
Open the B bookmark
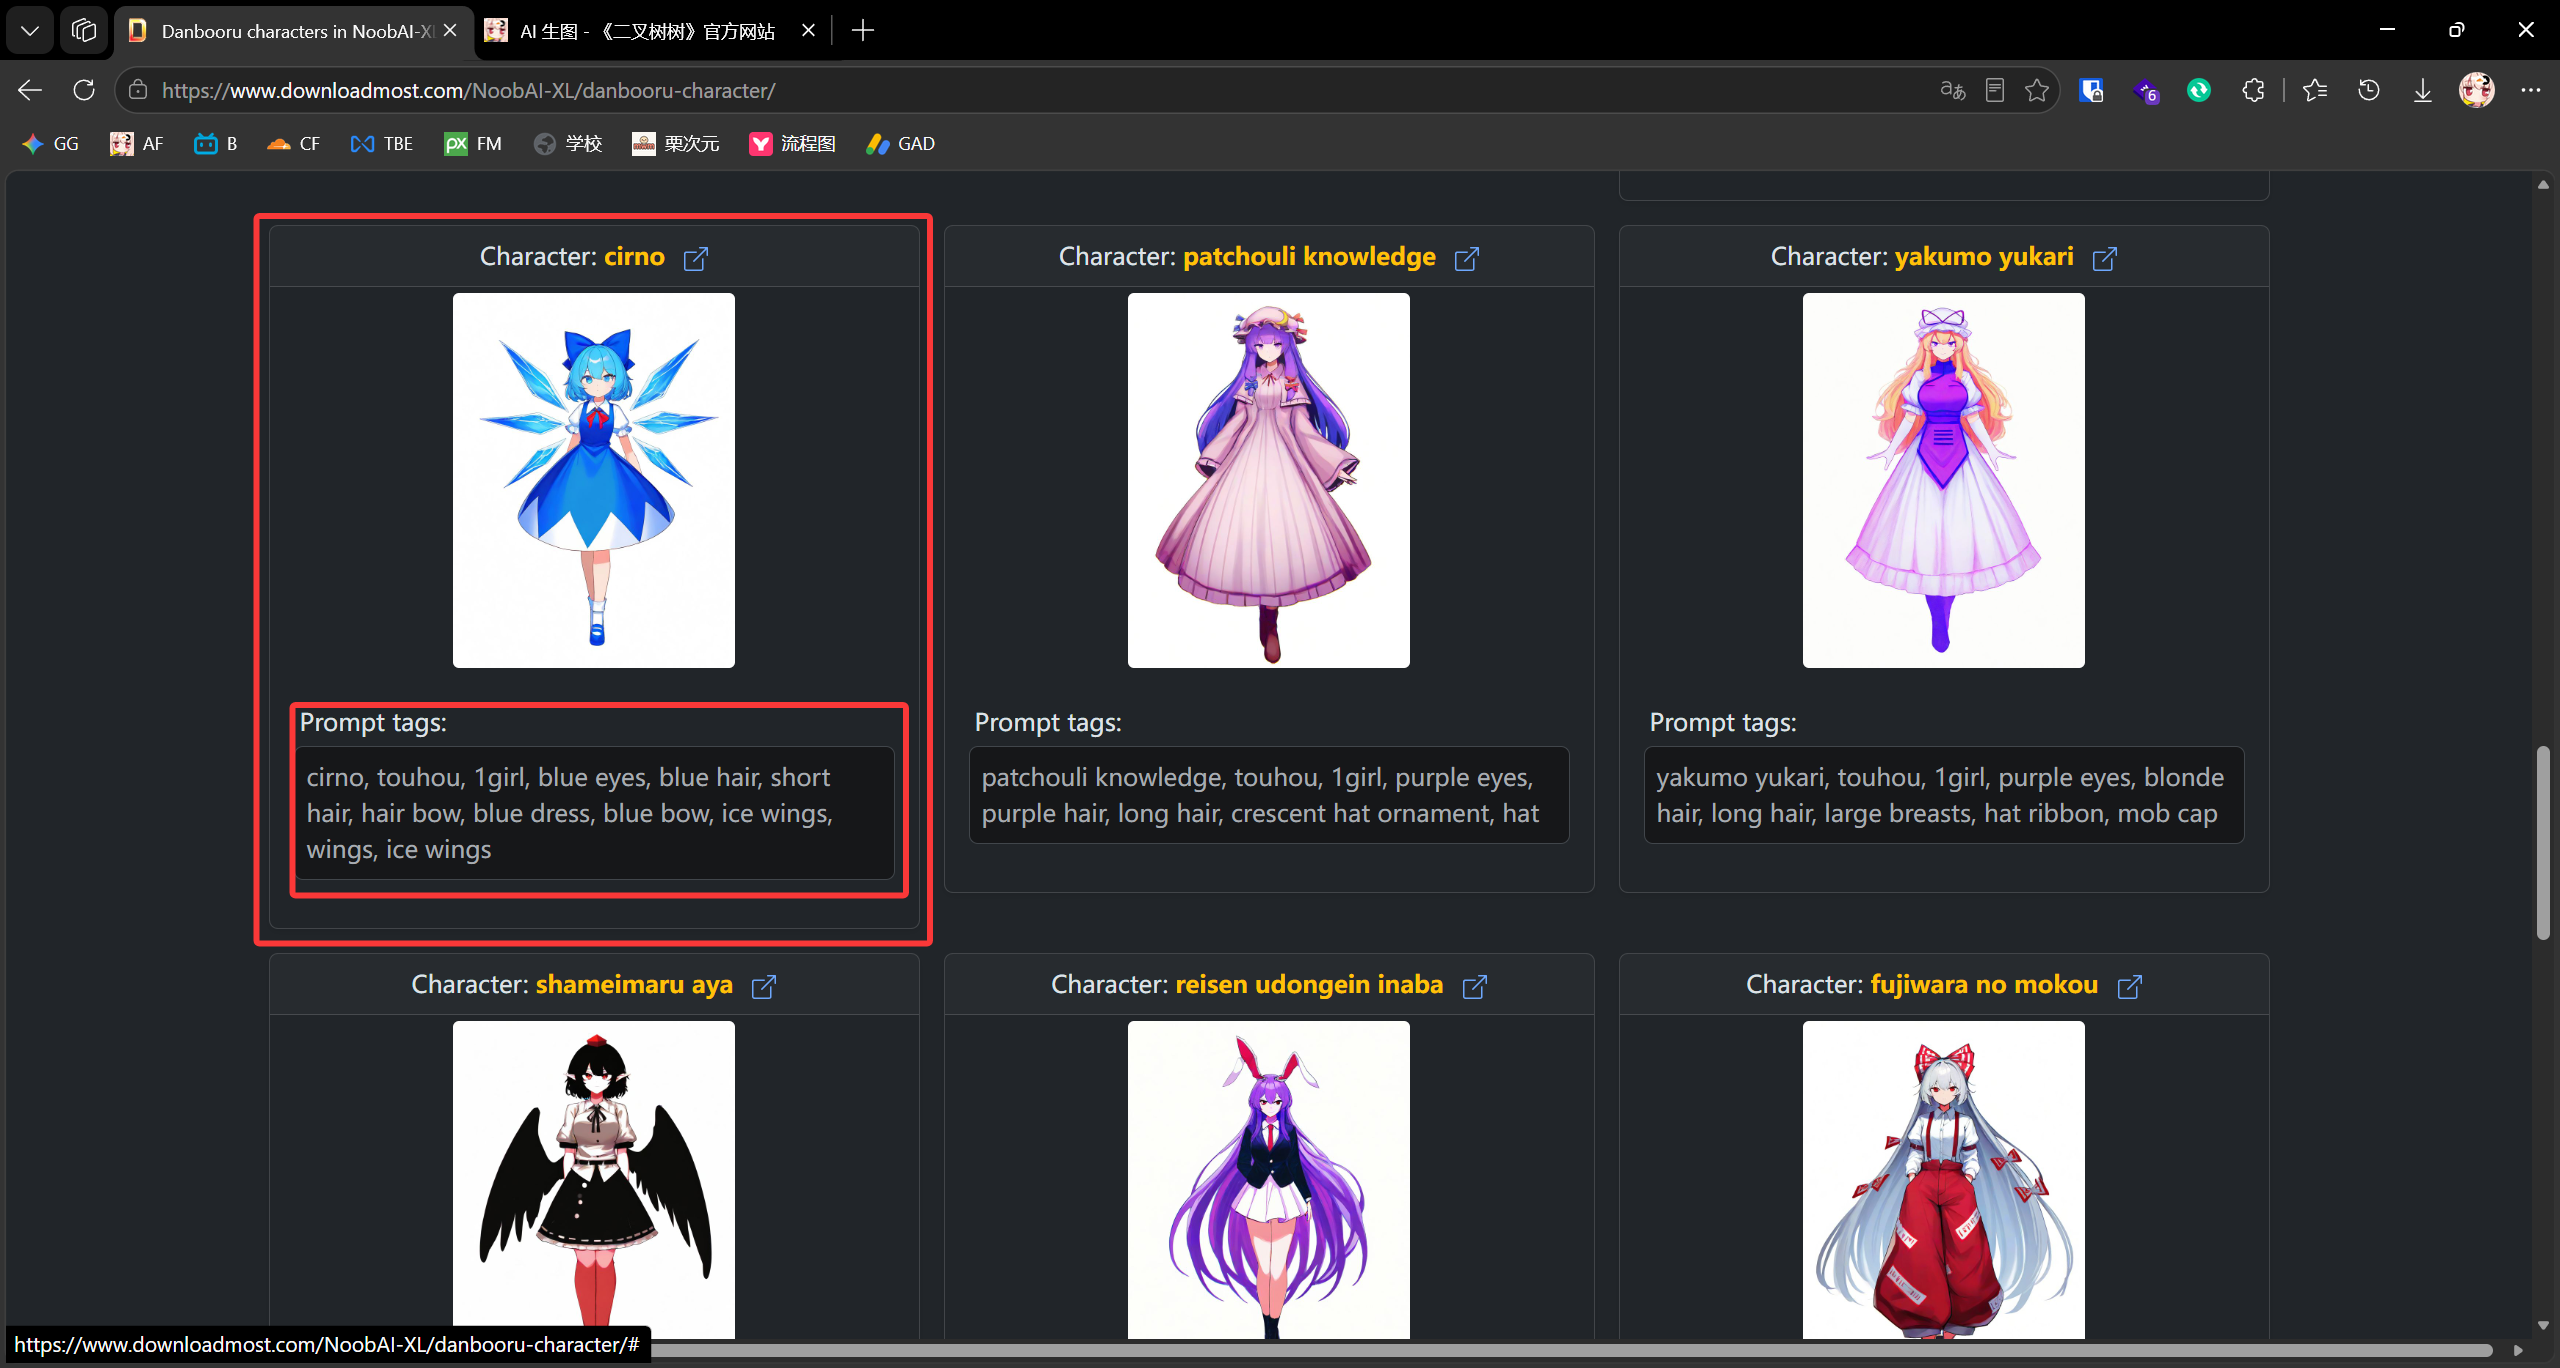[216, 144]
